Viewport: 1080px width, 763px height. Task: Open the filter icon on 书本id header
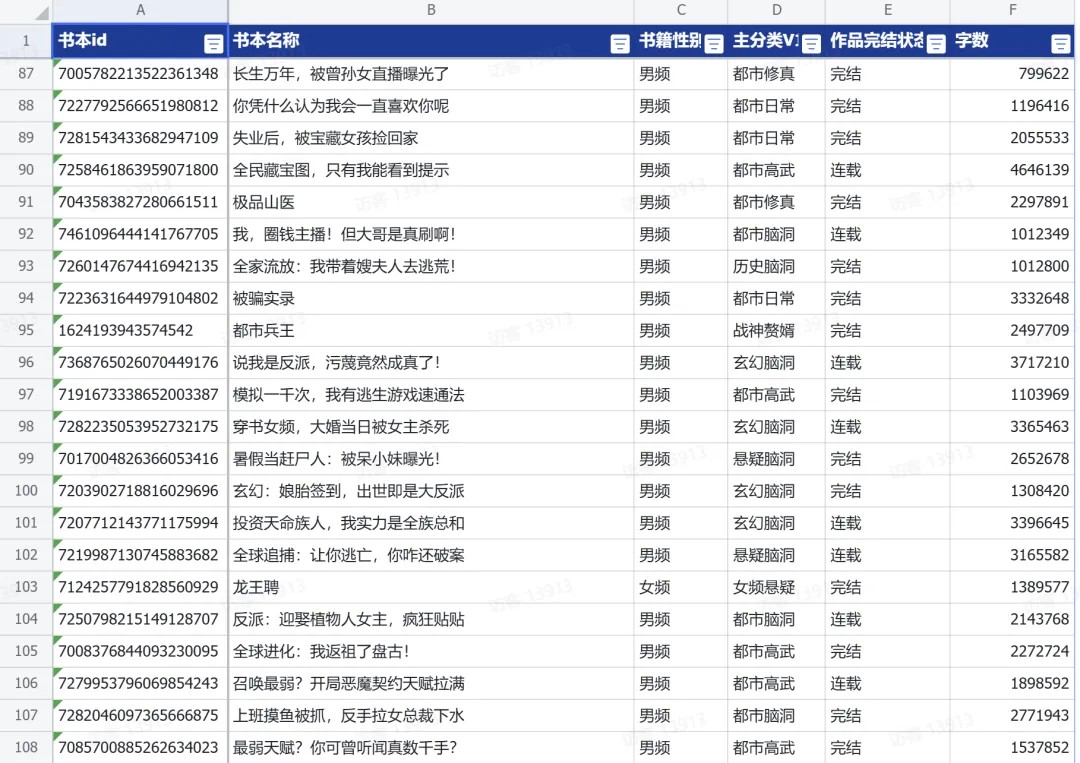coord(213,43)
